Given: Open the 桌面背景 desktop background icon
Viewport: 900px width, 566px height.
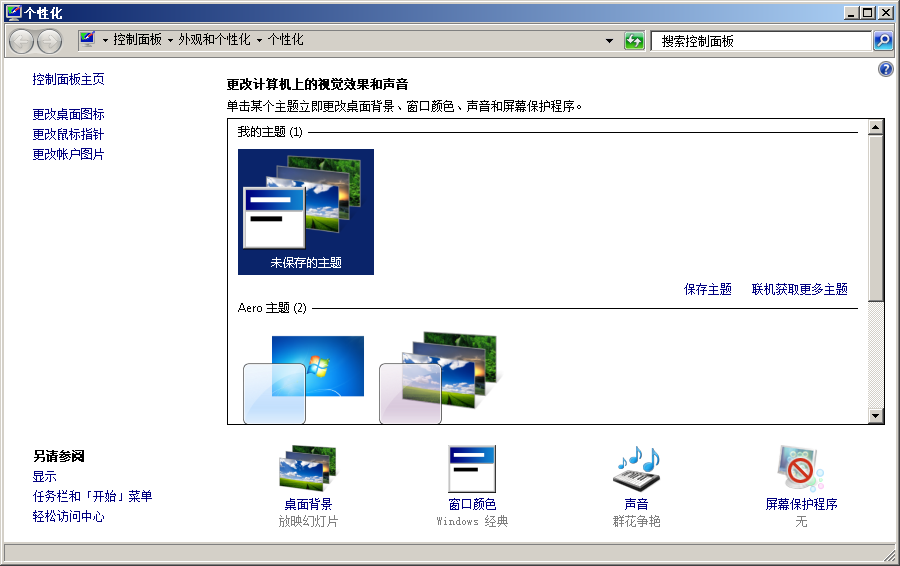Looking at the screenshot, I should pyautogui.click(x=307, y=469).
